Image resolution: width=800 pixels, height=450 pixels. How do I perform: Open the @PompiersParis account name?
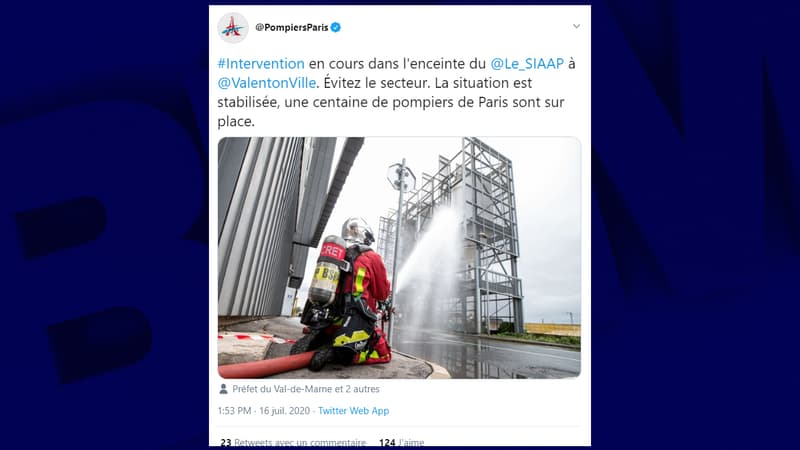point(292,28)
